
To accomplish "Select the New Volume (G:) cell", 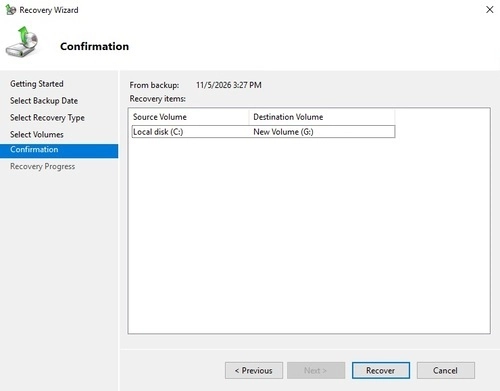I will tap(283, 132).
